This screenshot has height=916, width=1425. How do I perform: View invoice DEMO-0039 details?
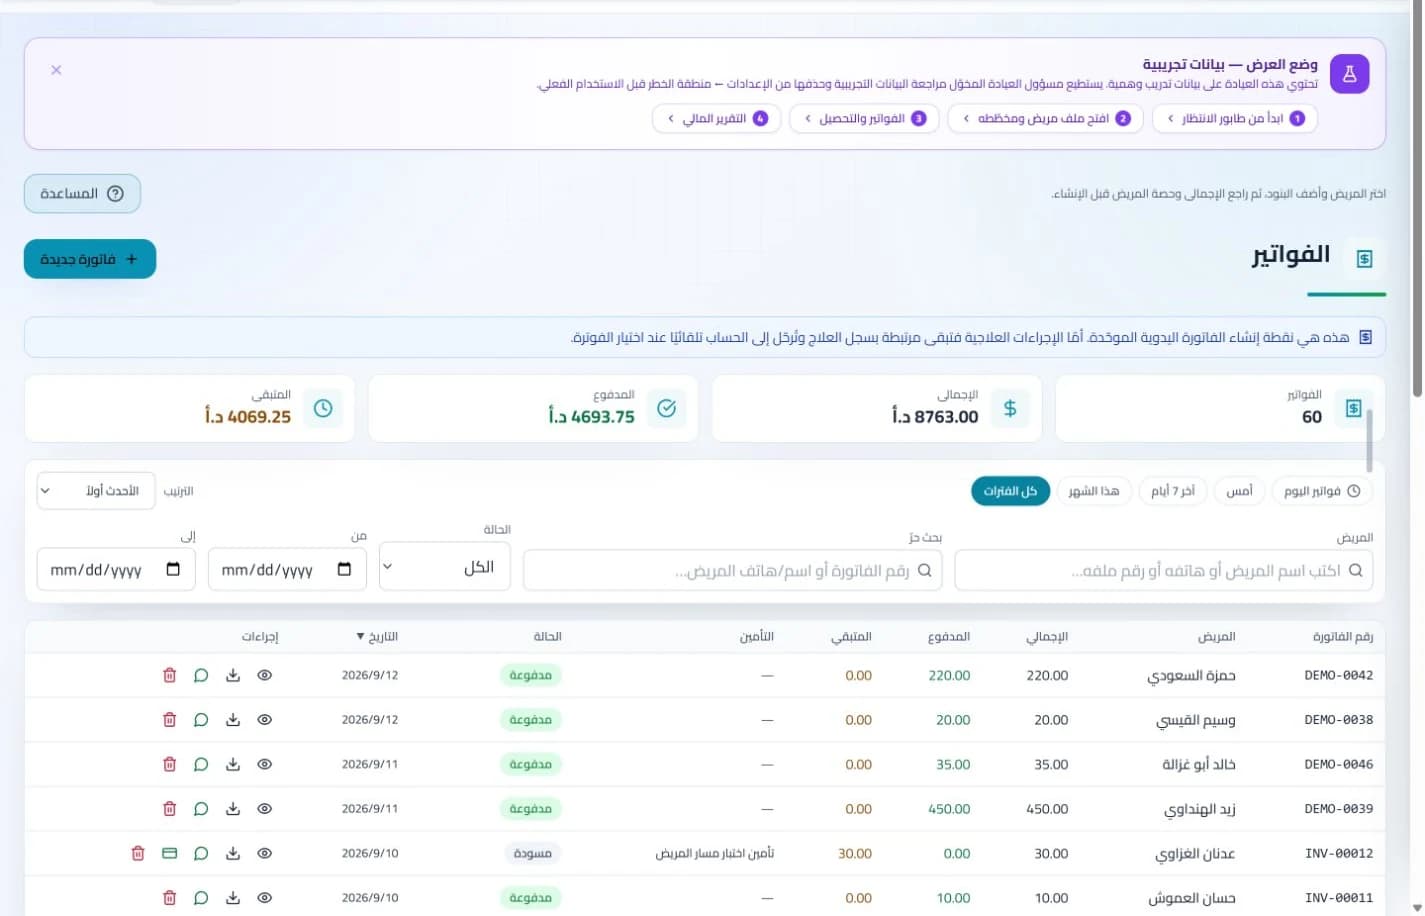click(265, 809)
